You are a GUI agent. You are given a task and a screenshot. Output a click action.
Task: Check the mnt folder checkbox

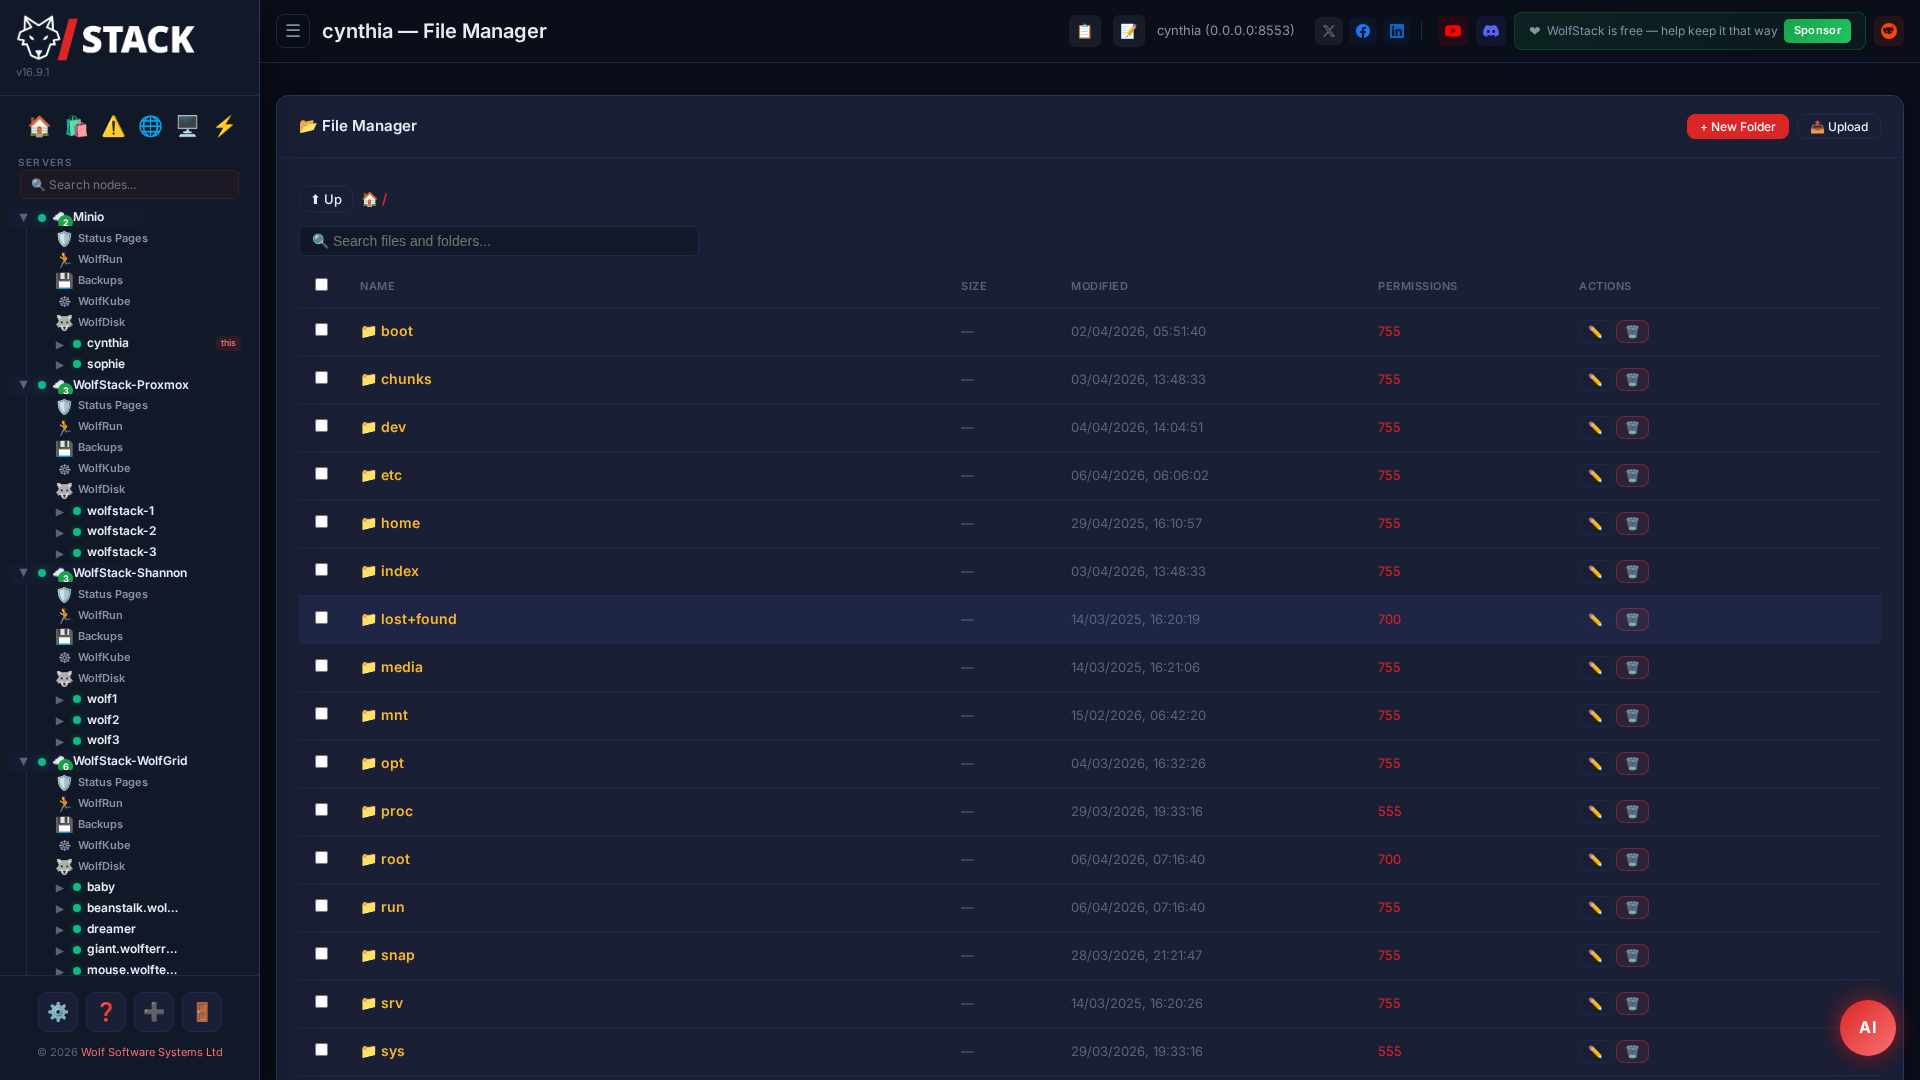pos(321,714)
